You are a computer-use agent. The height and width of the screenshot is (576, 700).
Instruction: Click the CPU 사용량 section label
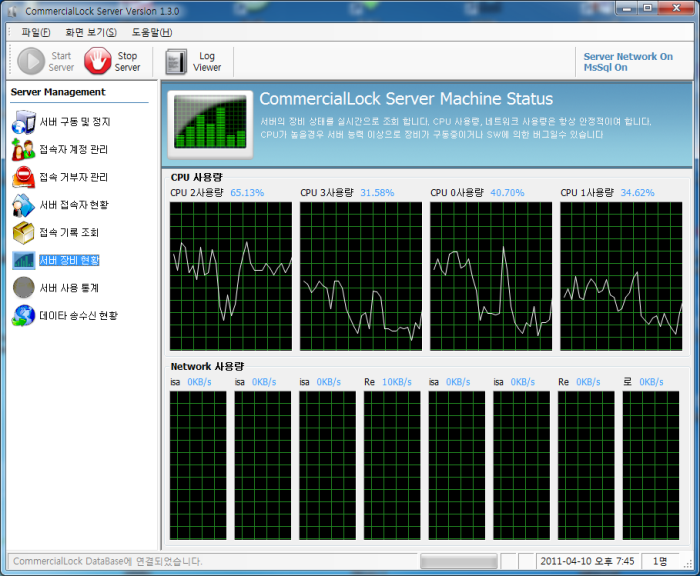[196, 178]
